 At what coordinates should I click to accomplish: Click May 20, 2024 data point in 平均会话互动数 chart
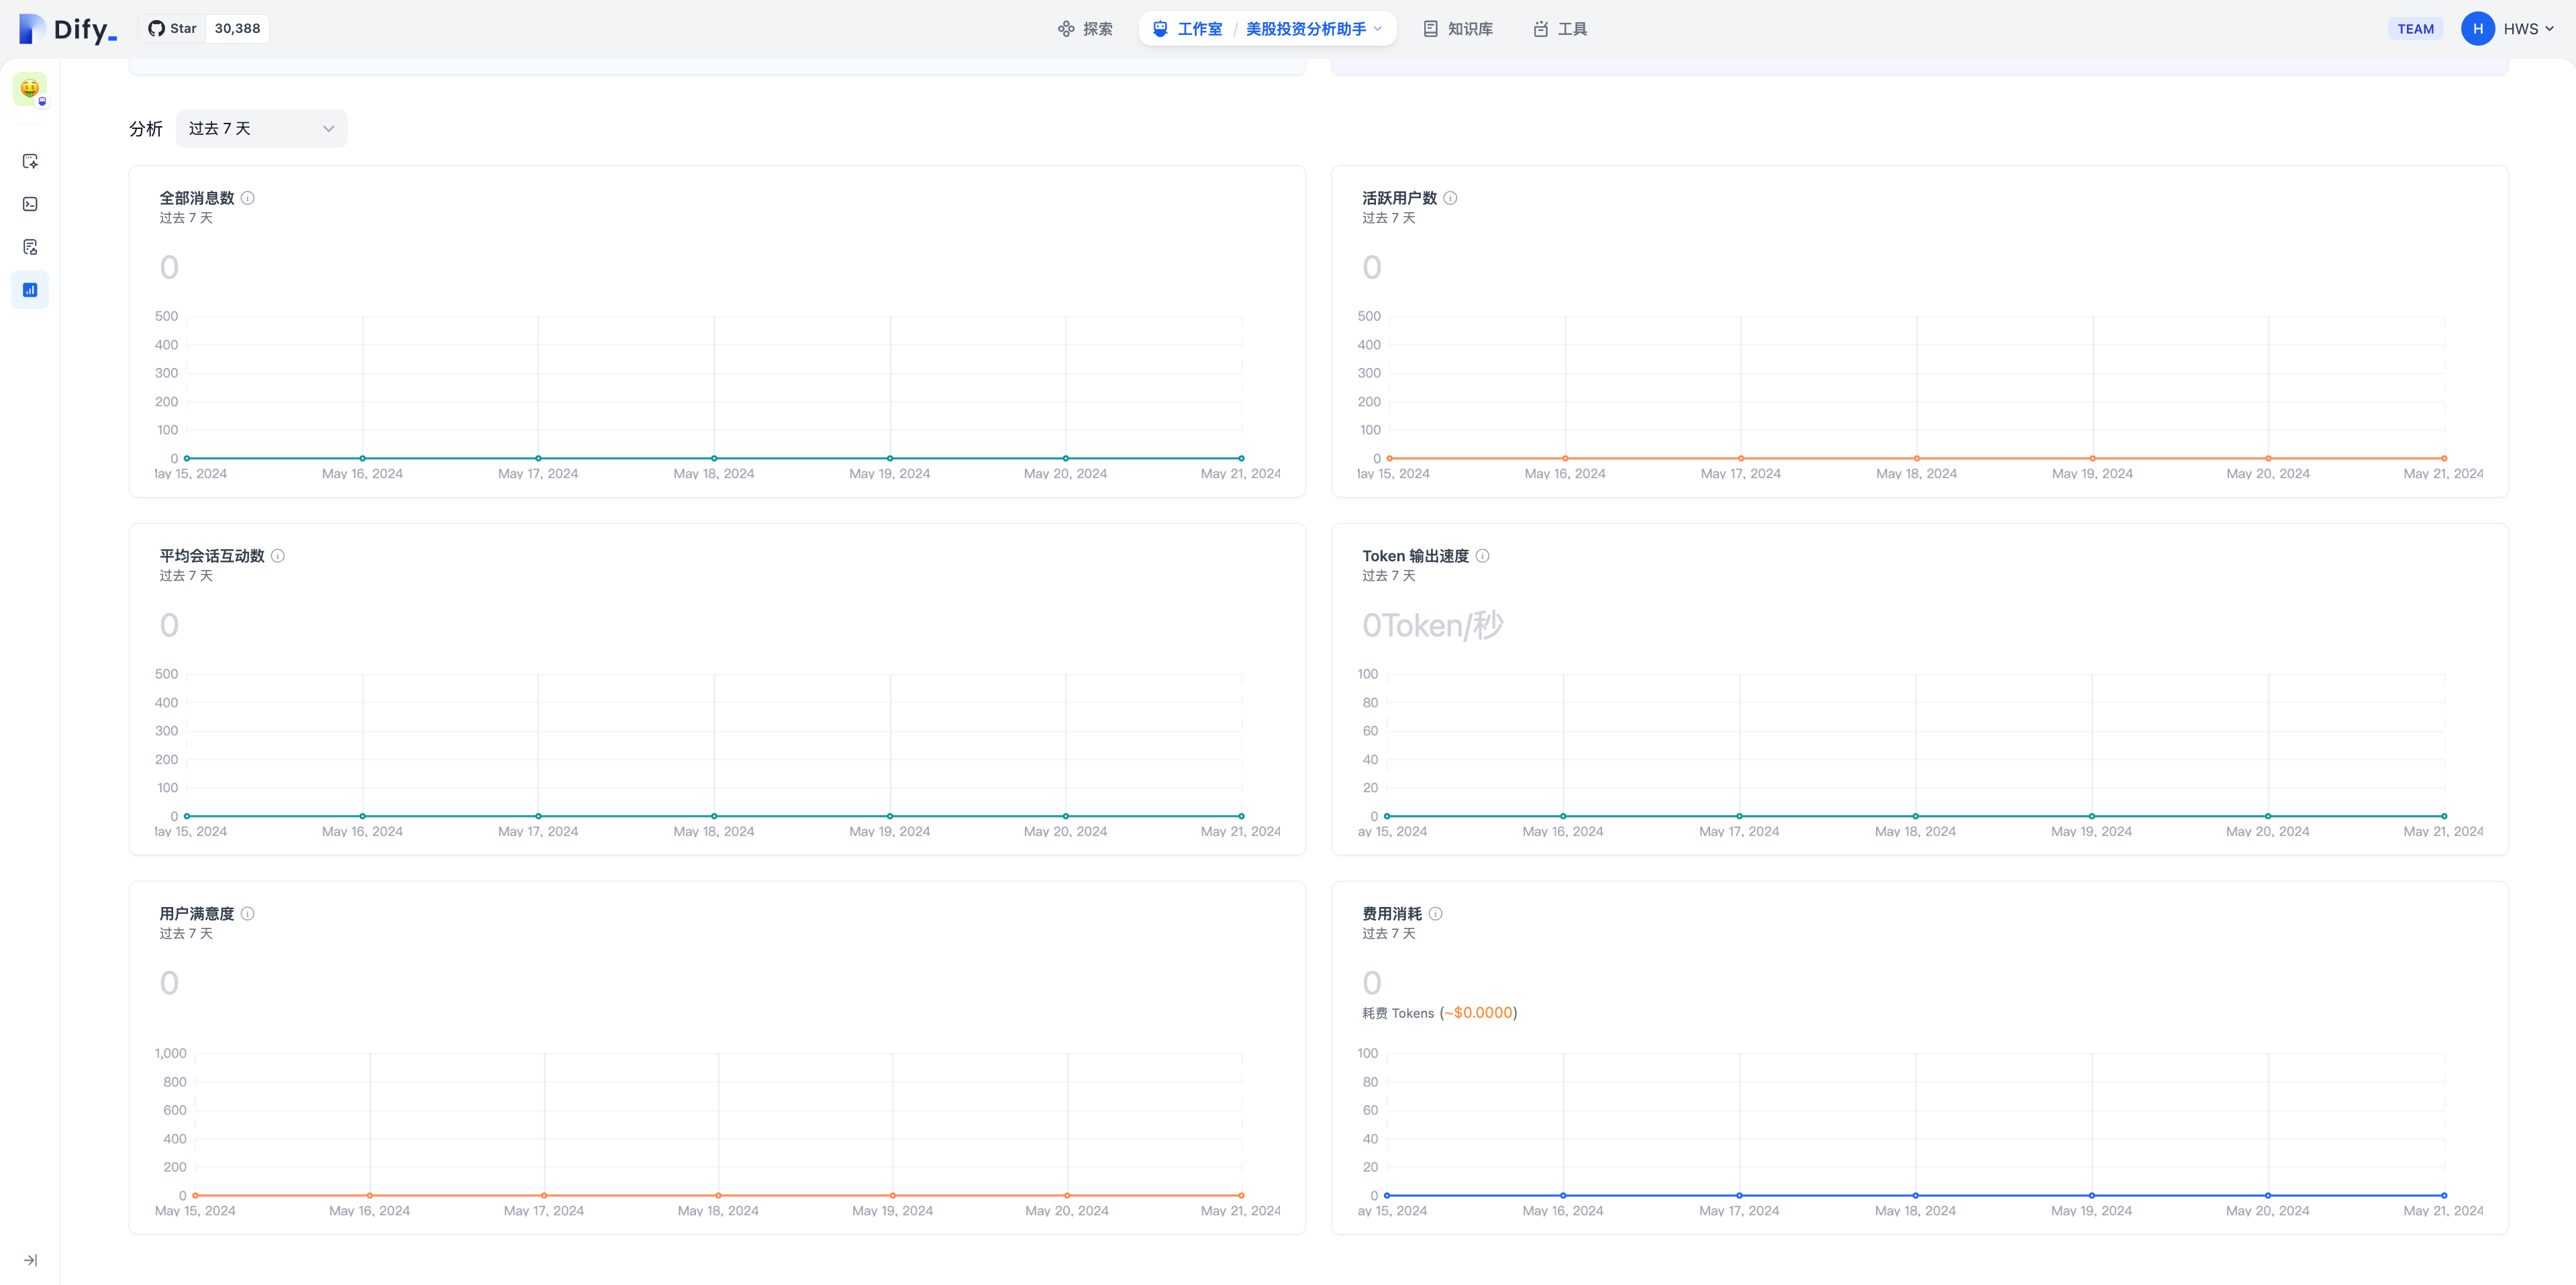tap(1066, 816)
